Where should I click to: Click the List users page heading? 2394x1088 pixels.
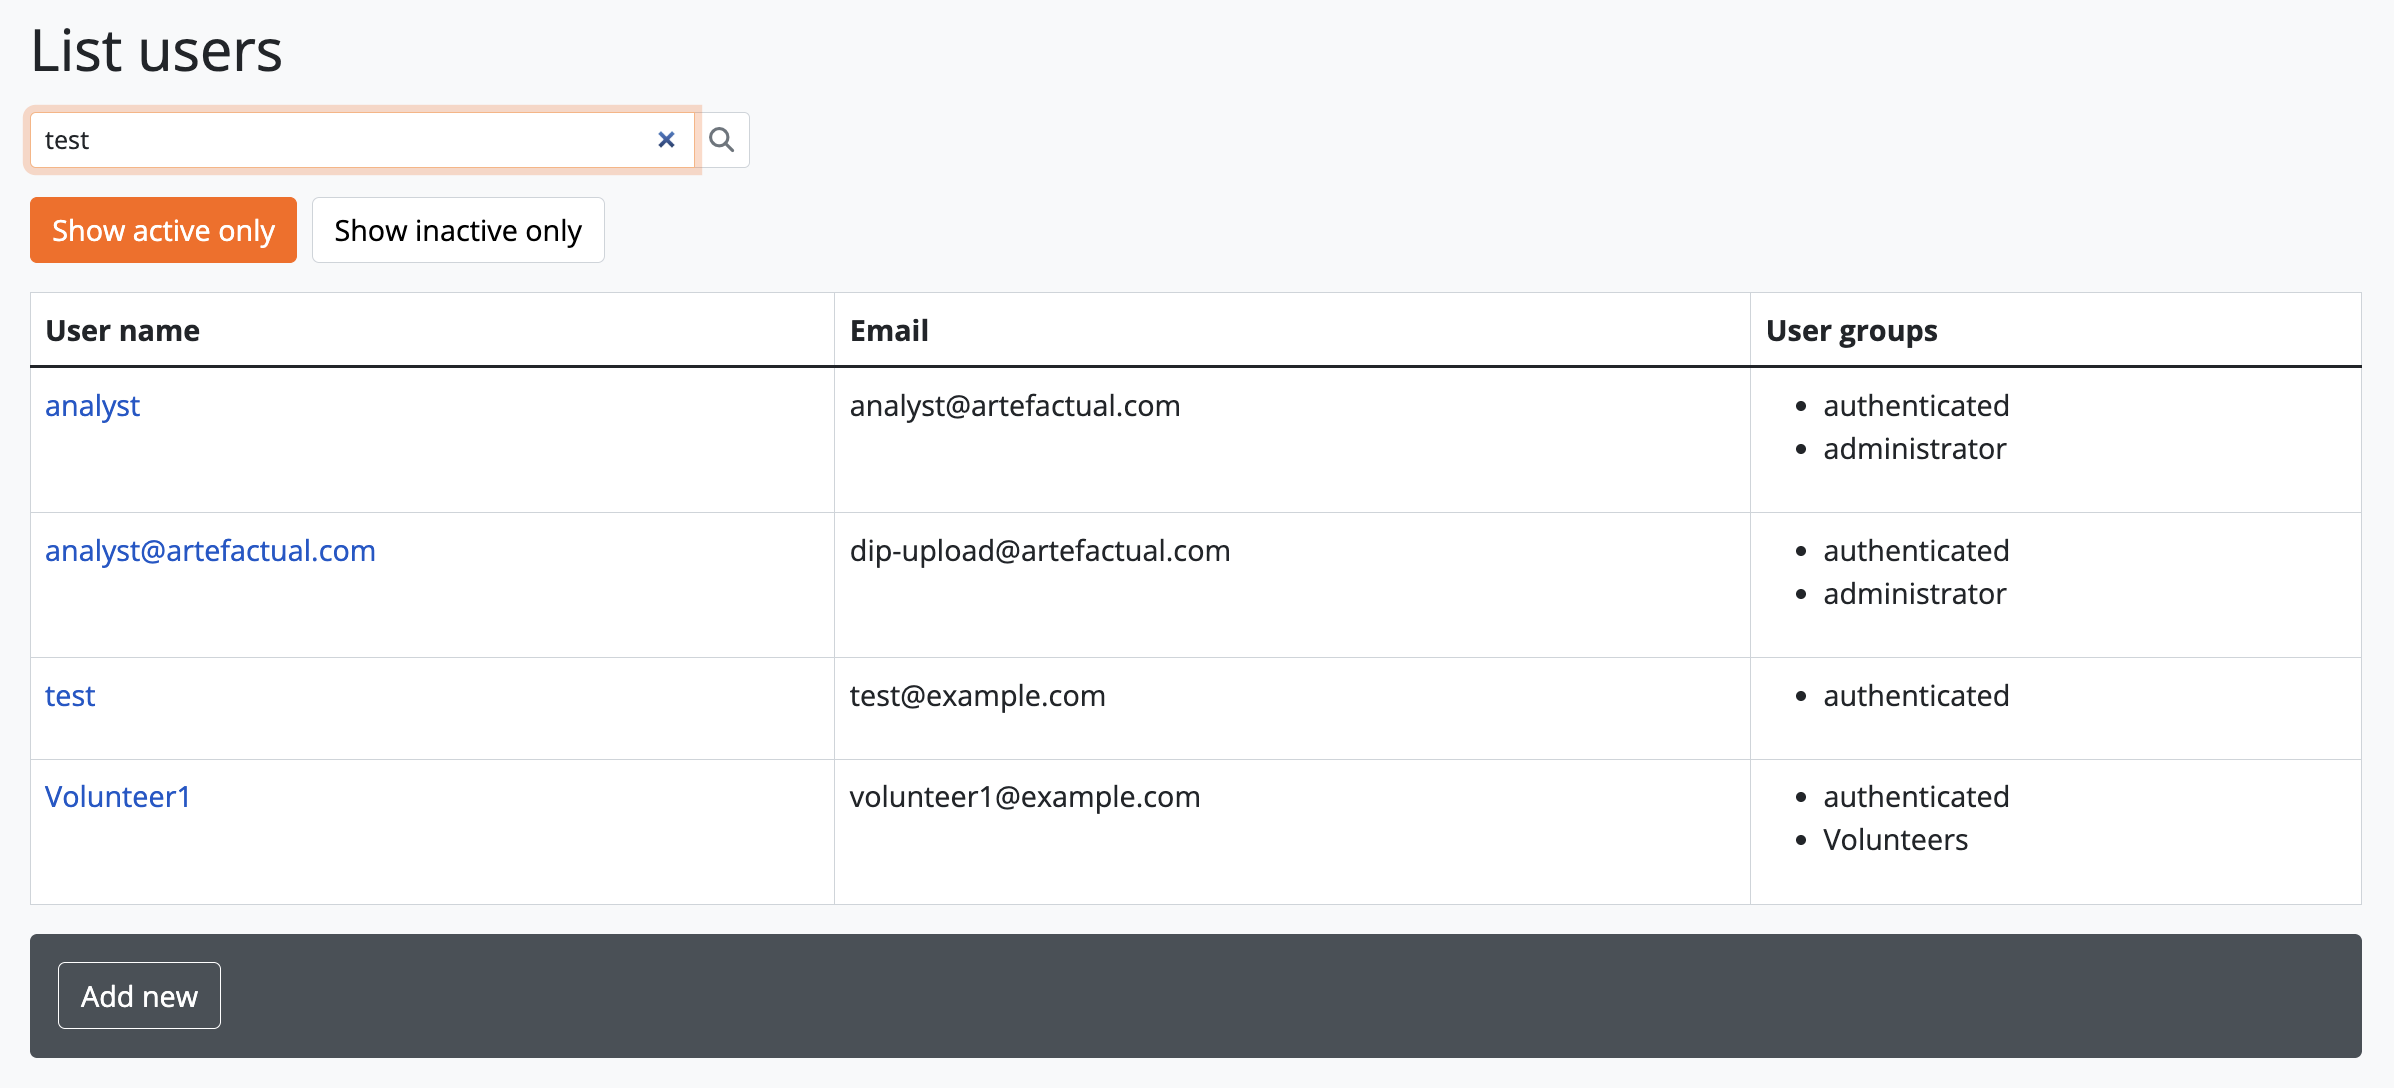[156, 51]
